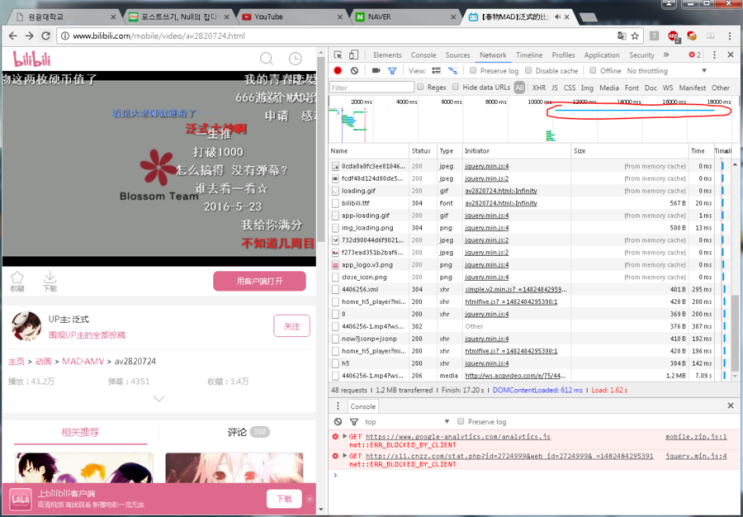The width and height of the screenshot is (743, 517).
Task: Reload the page with the refresh icon
Action: pyautogui.click(x=46, y=36)
